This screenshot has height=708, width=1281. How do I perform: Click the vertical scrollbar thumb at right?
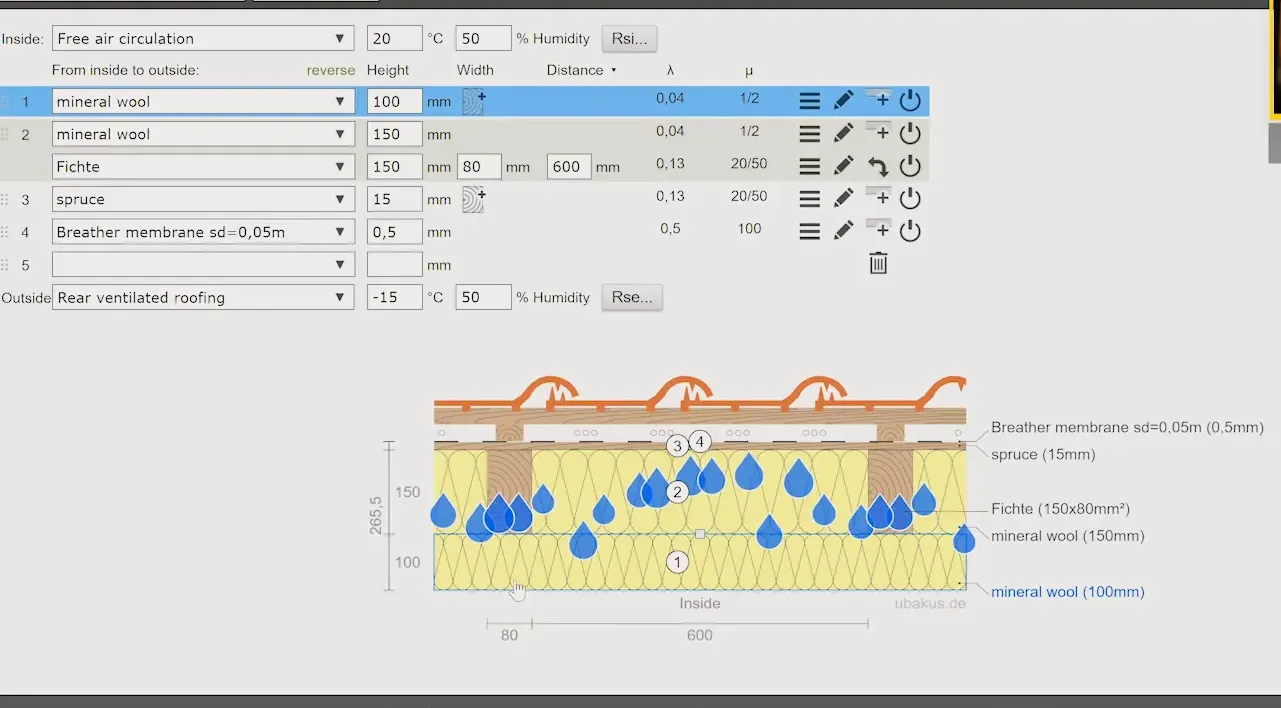click(x=1274, y=145)
